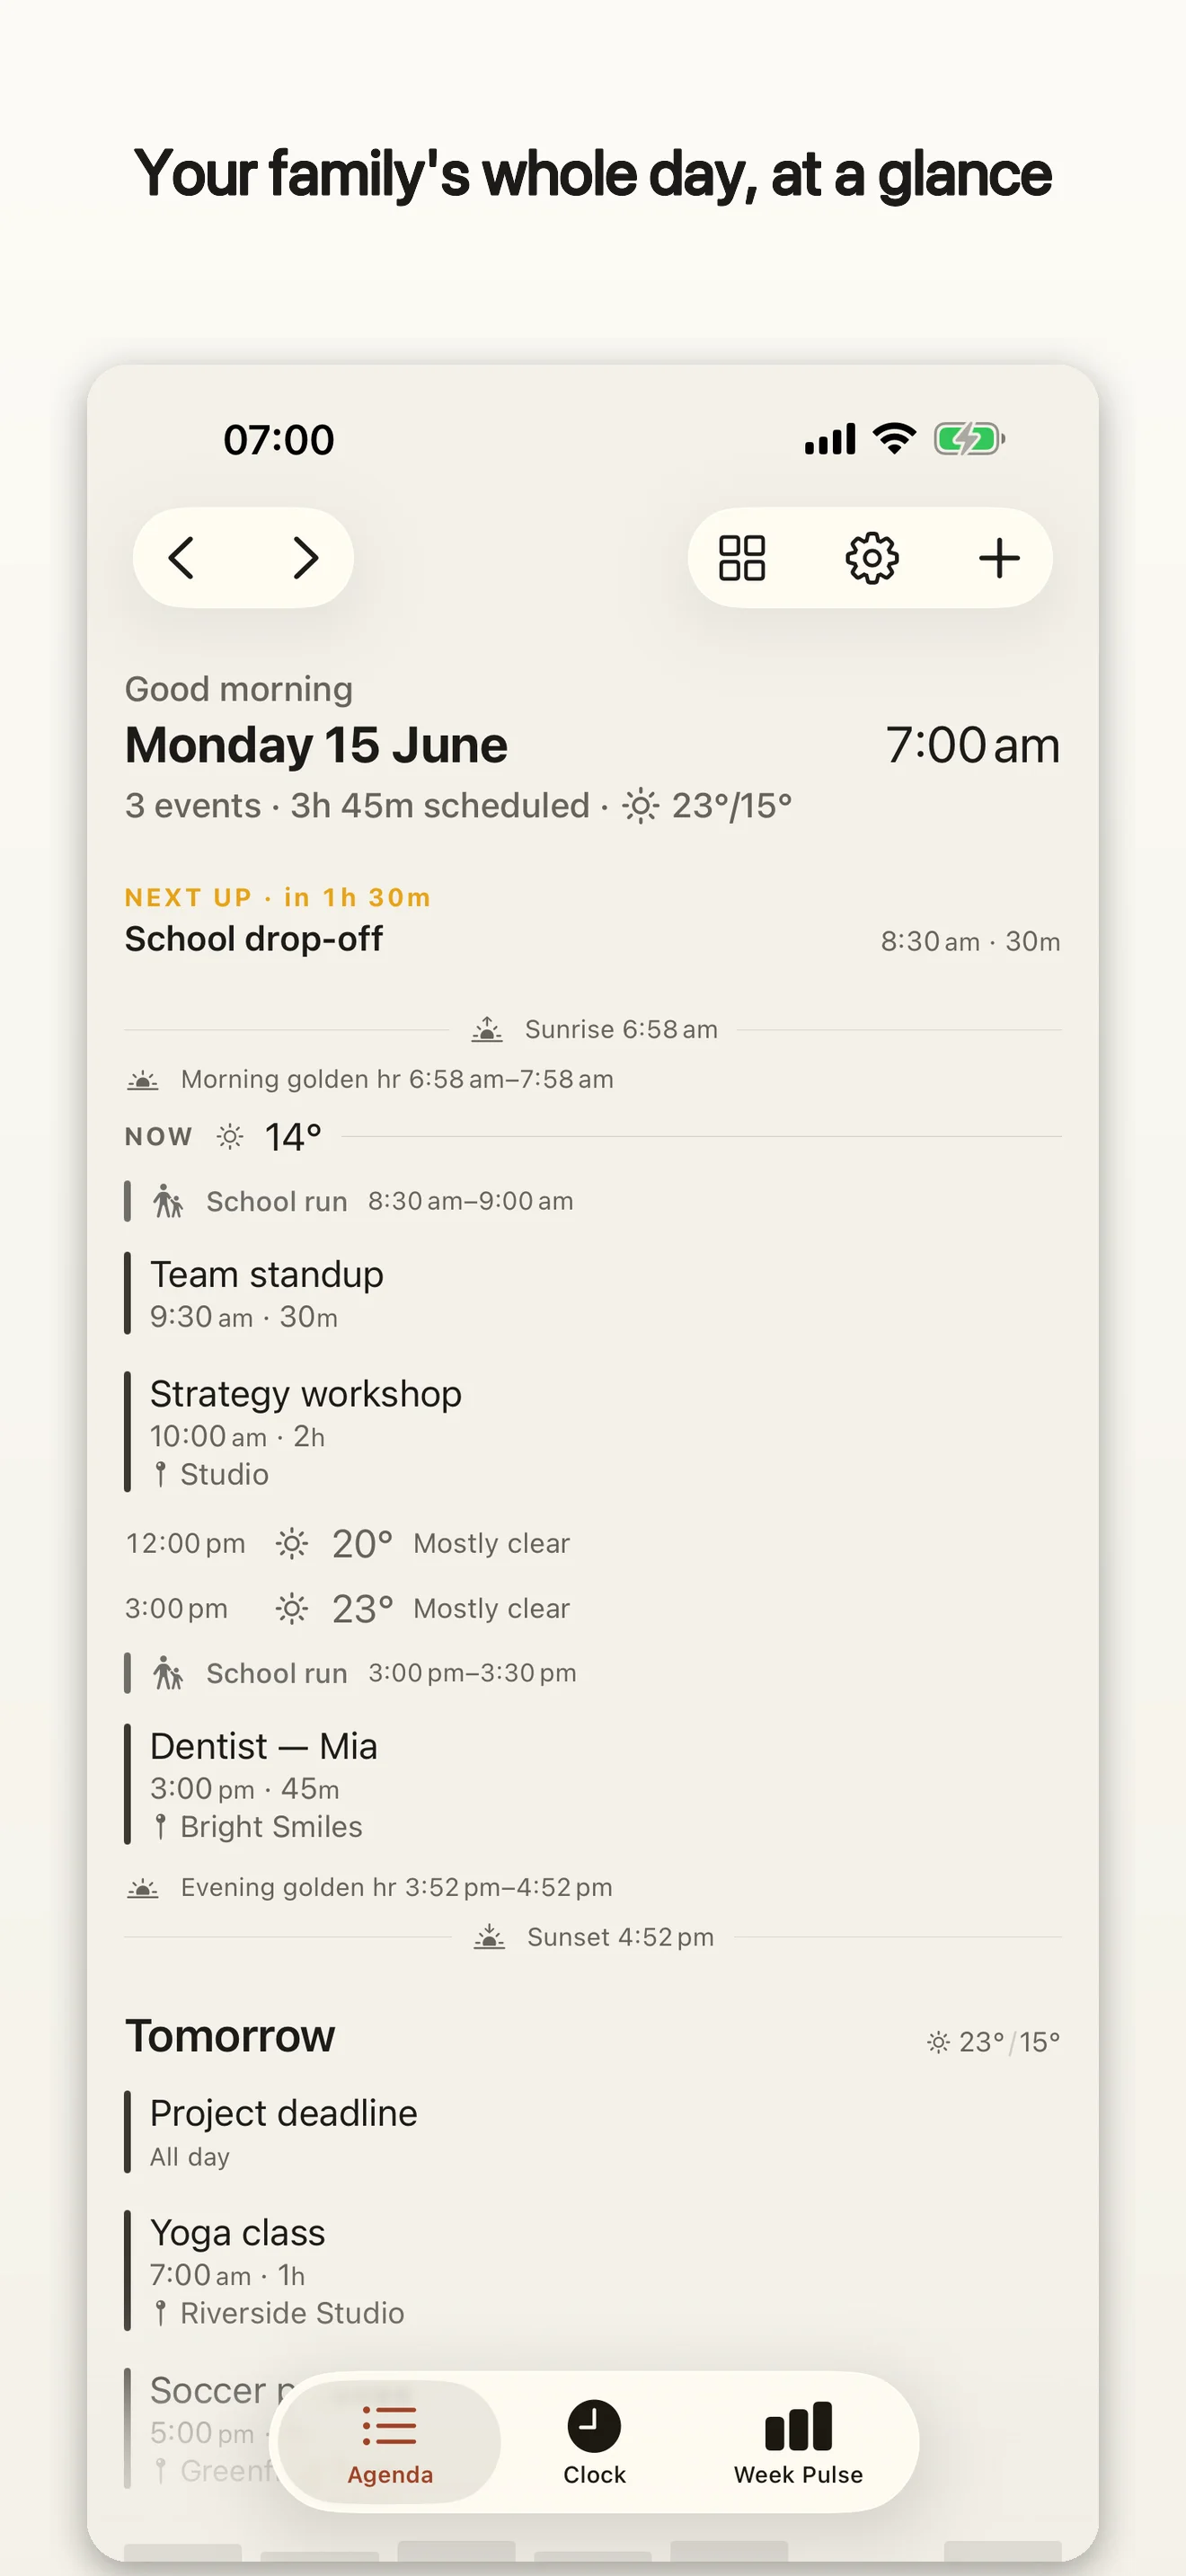Tap the sun weather icon beside 23°/15°

coord(641,806)
